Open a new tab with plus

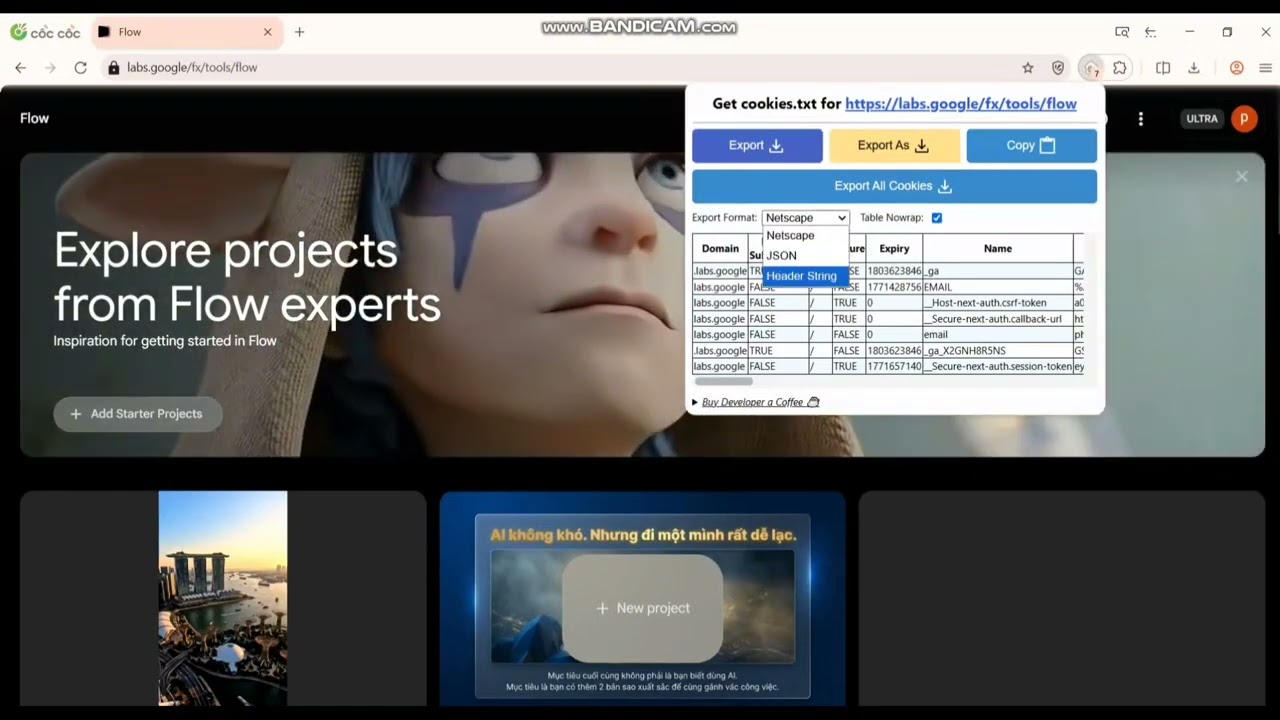point(299,32)
